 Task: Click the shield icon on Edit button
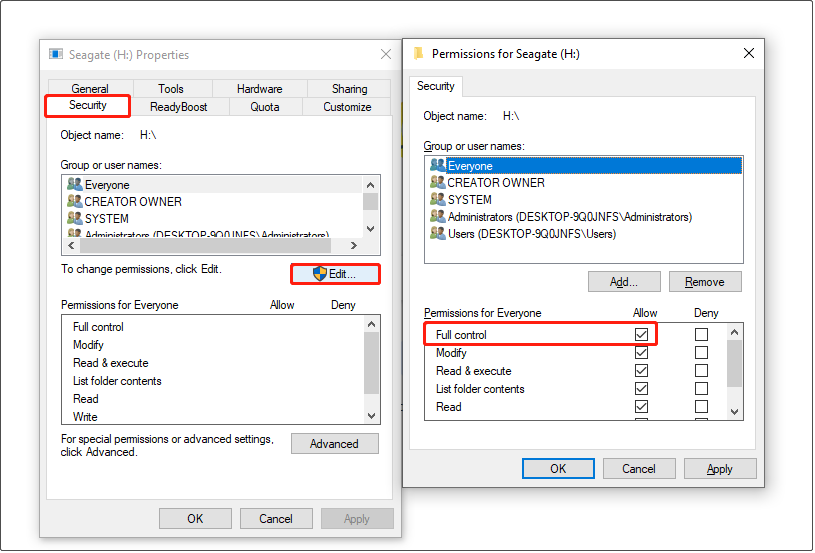coord(320,274)
